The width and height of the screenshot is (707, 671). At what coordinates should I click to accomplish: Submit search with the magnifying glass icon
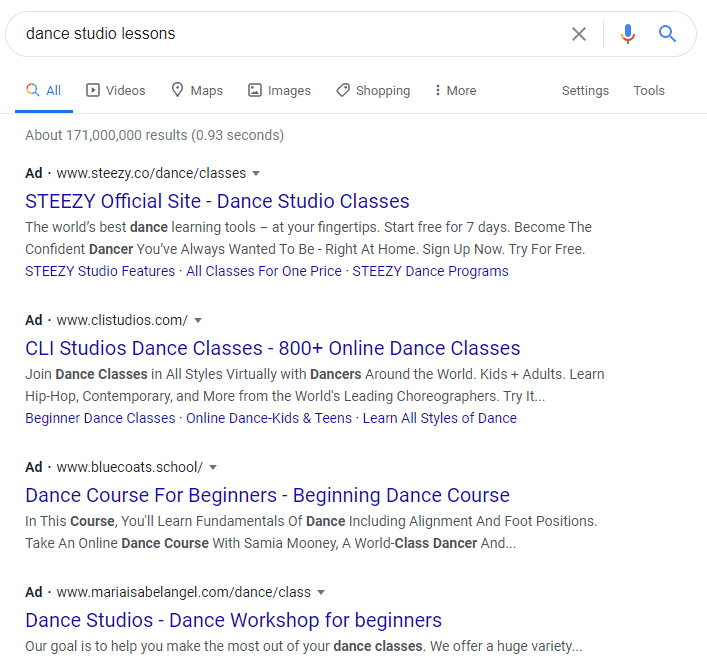pyautogui.click(x=667, y=34)
